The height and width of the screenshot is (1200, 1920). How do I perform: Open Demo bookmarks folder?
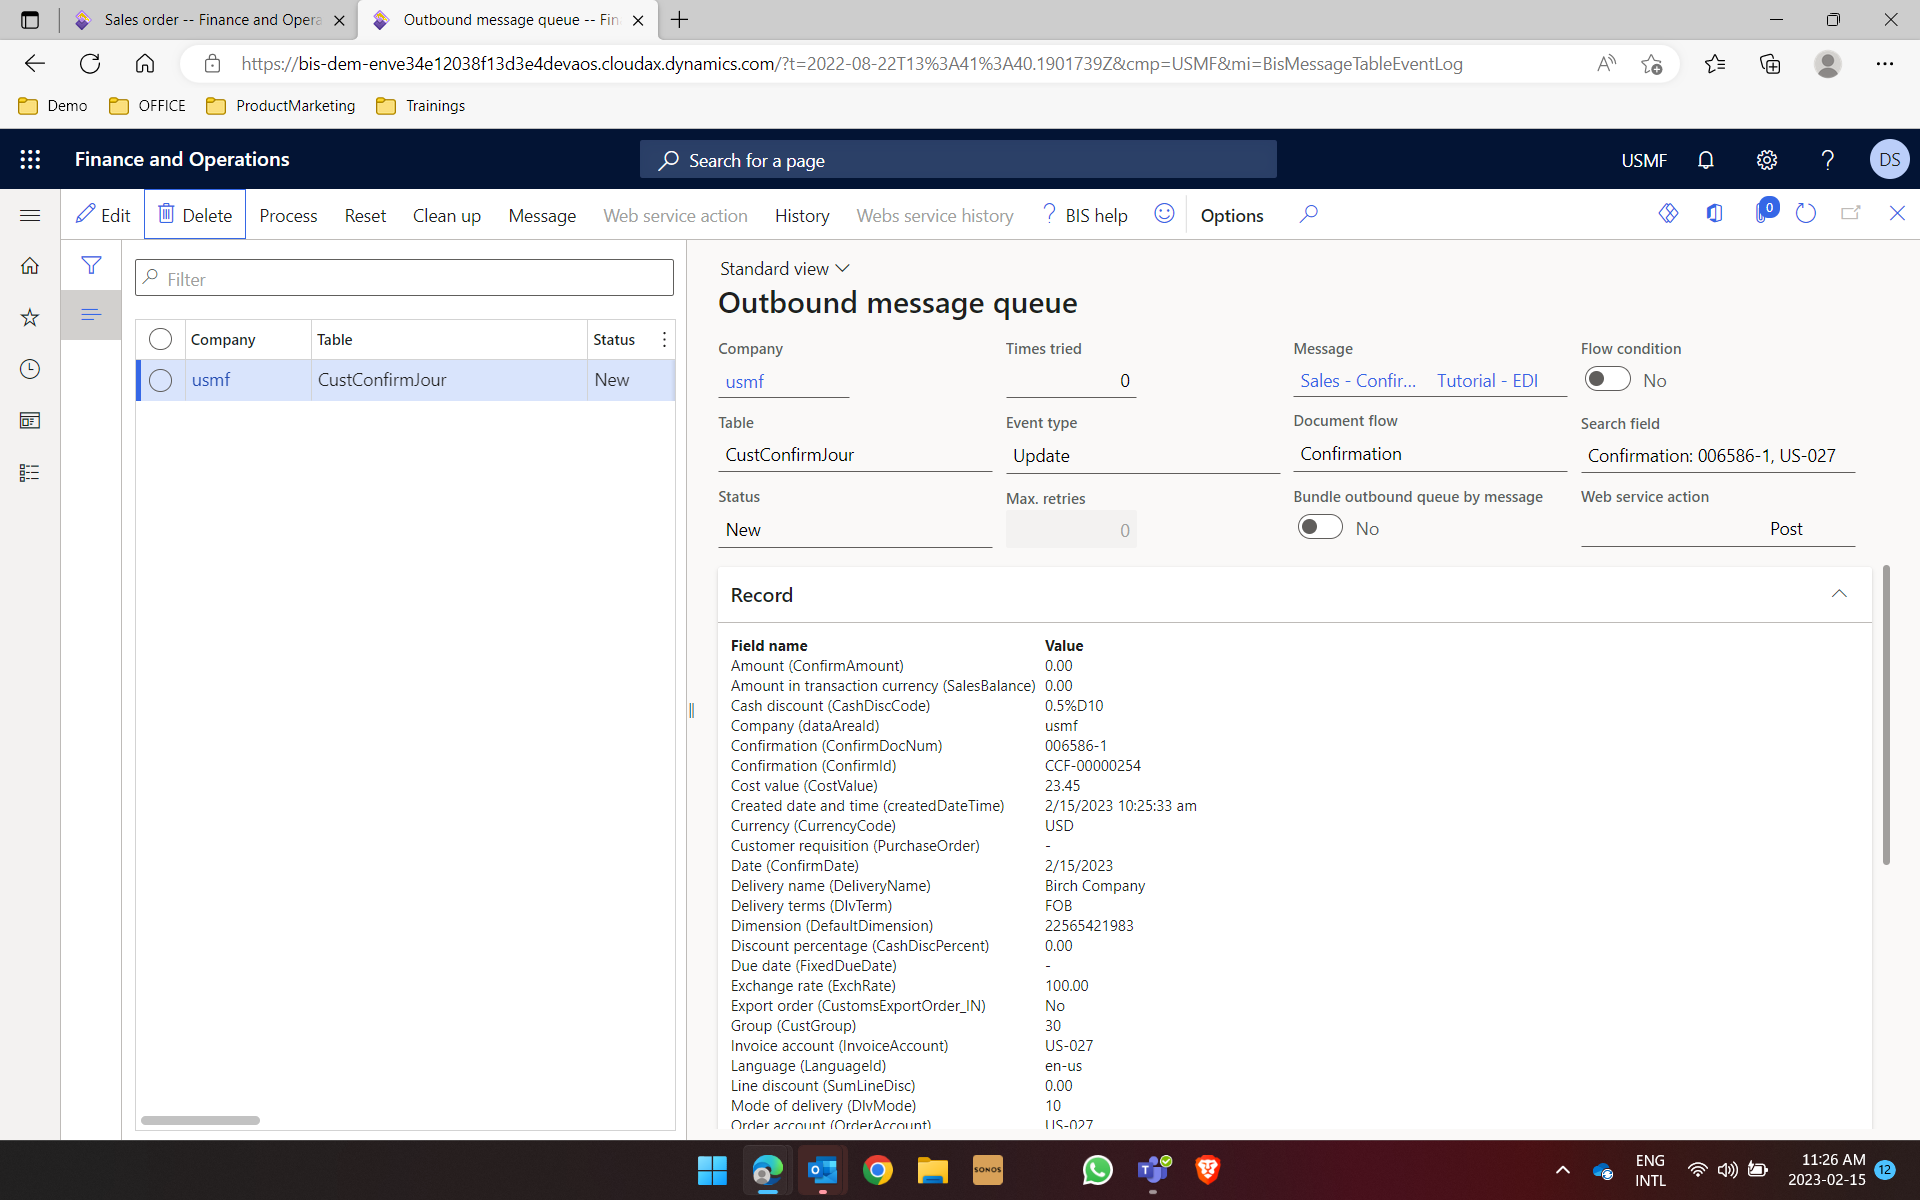click(x=53, y=106)
